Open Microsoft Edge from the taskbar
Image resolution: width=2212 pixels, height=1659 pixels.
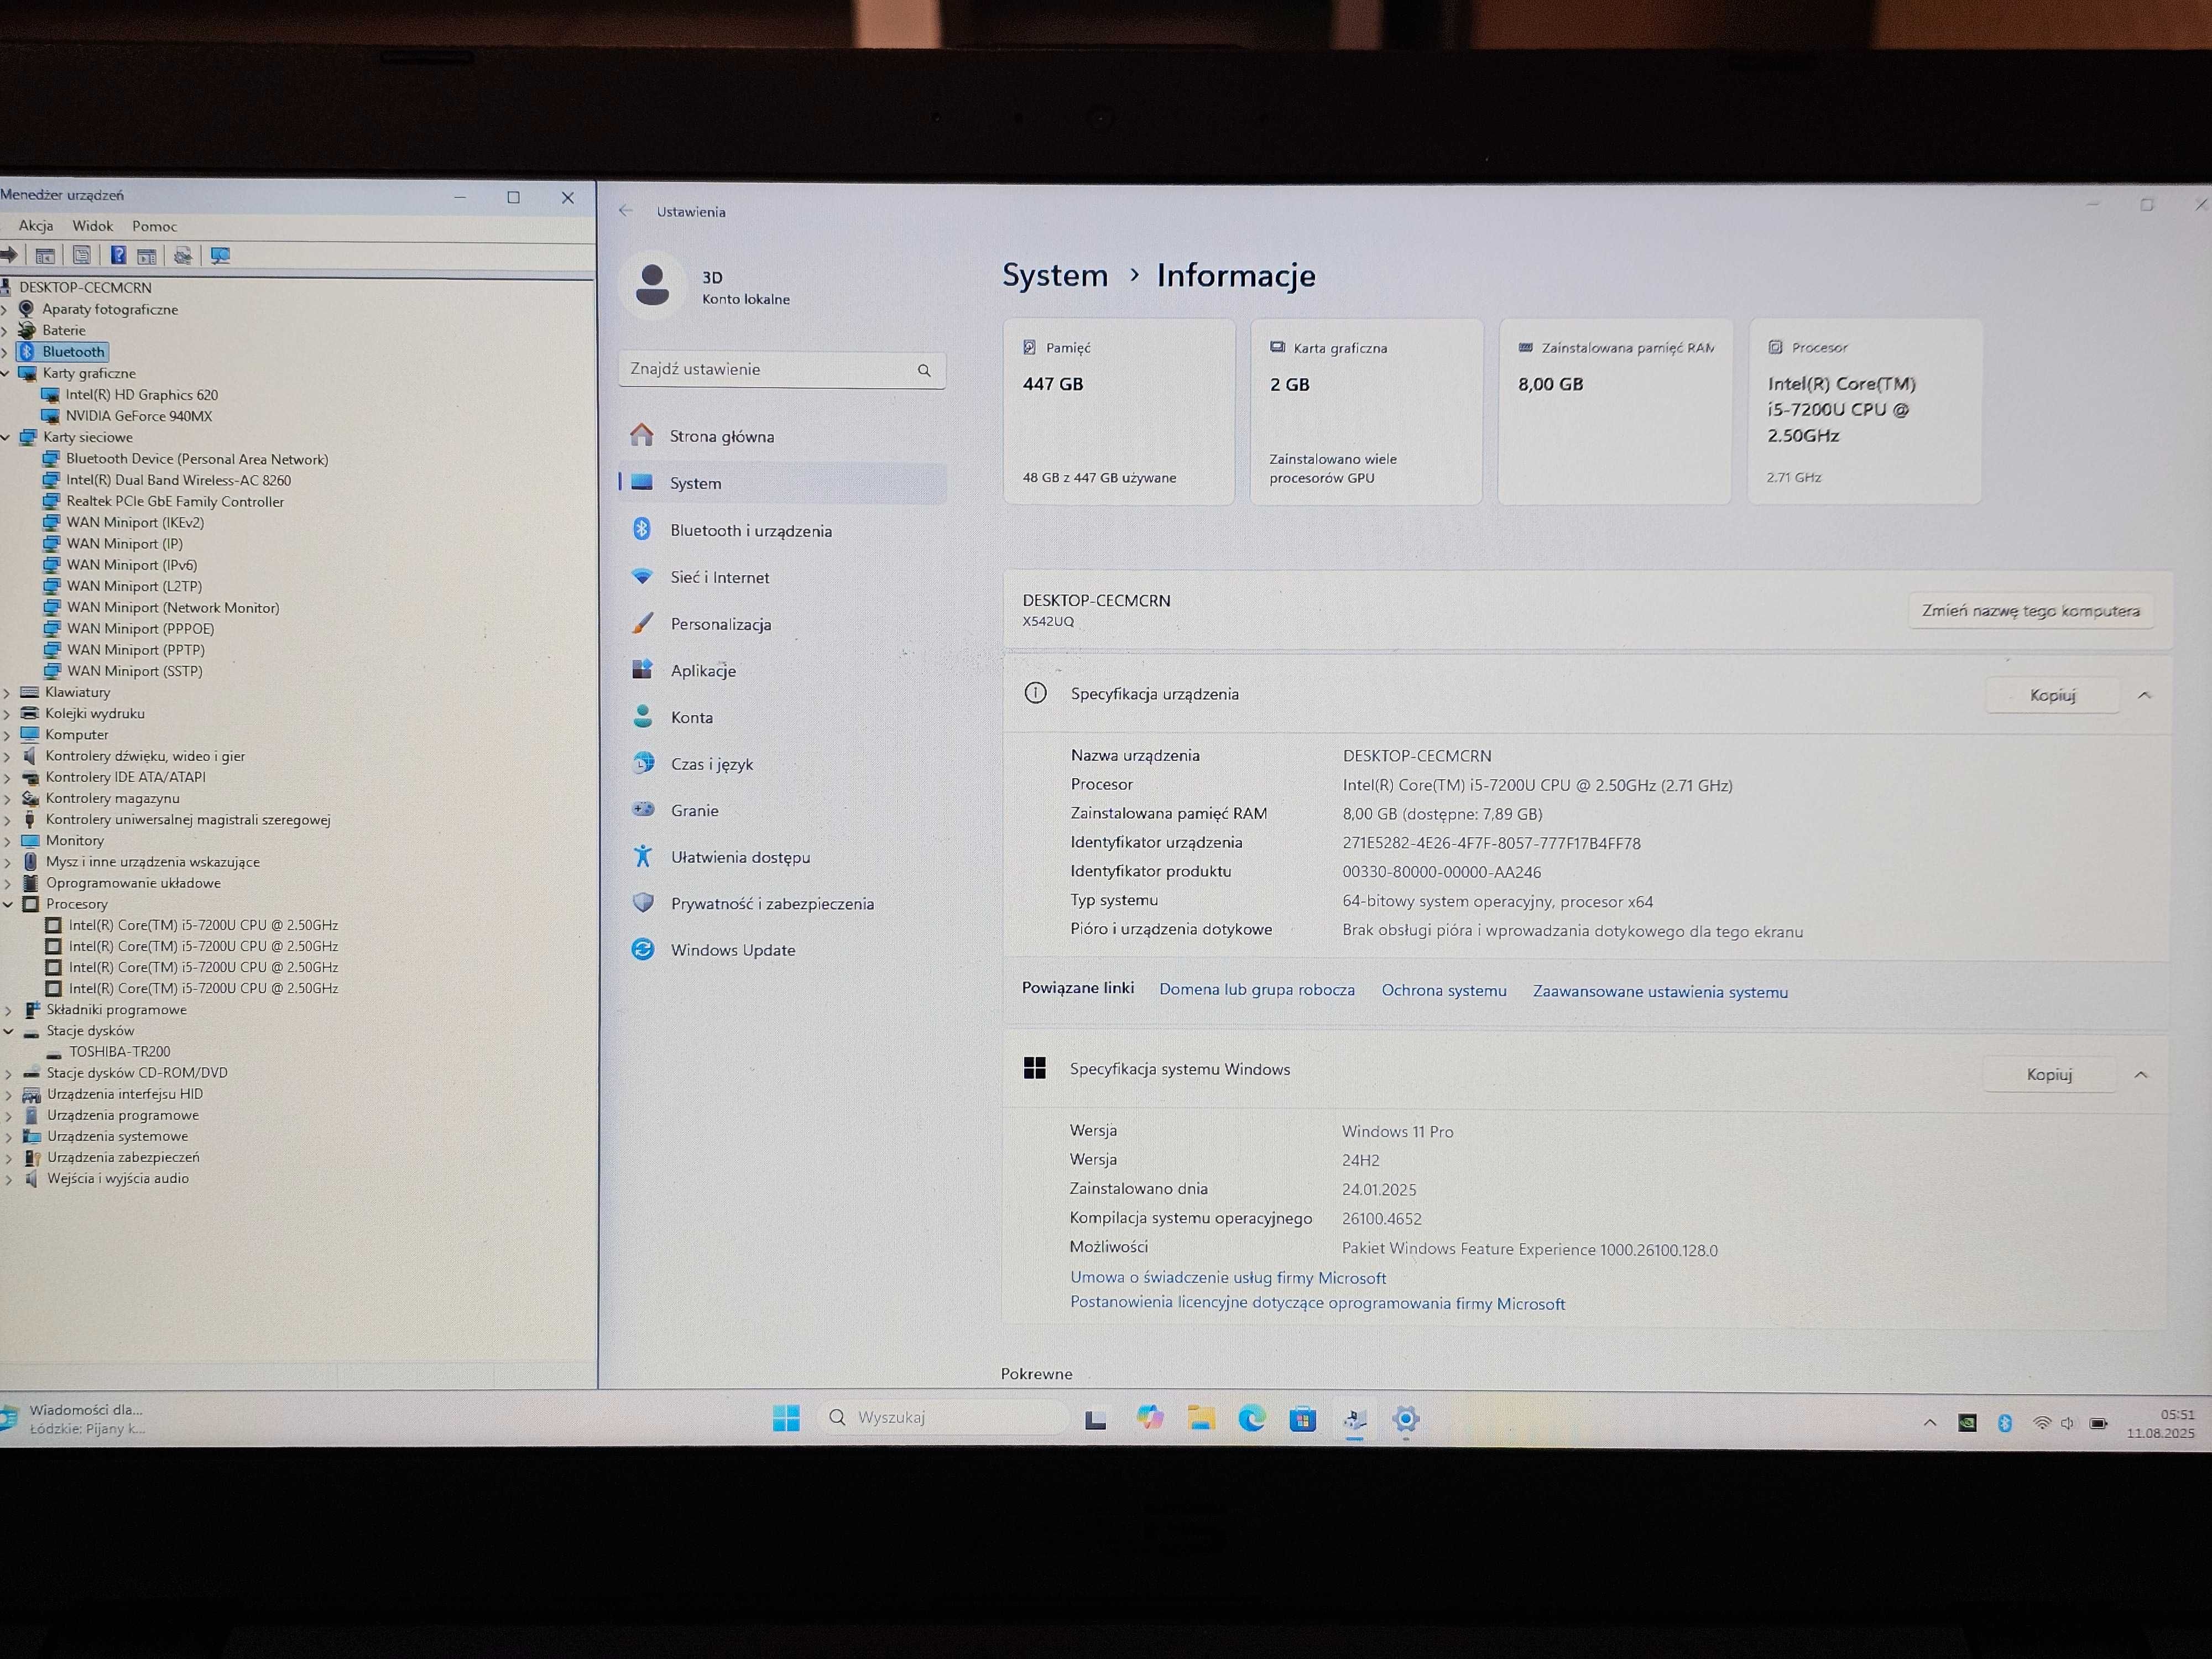[1251, 1418]
